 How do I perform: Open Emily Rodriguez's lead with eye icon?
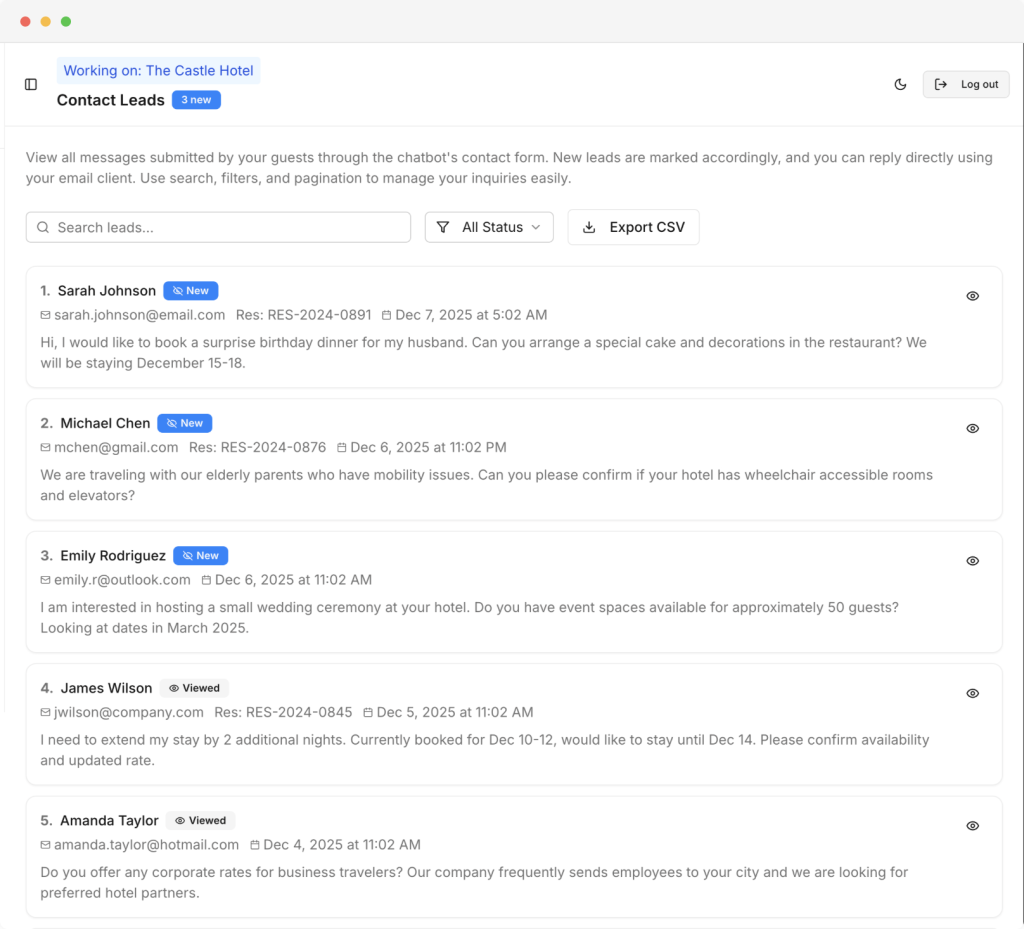[972, 561]
